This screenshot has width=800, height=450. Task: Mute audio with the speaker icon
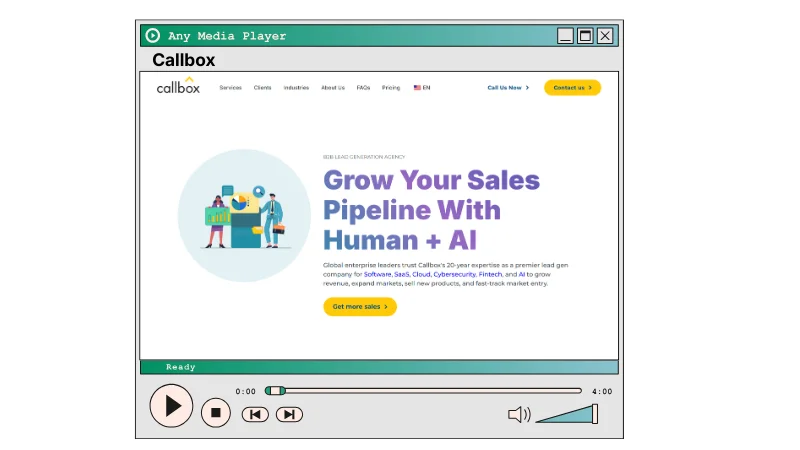pyautogui.click(x=519, y=414)
